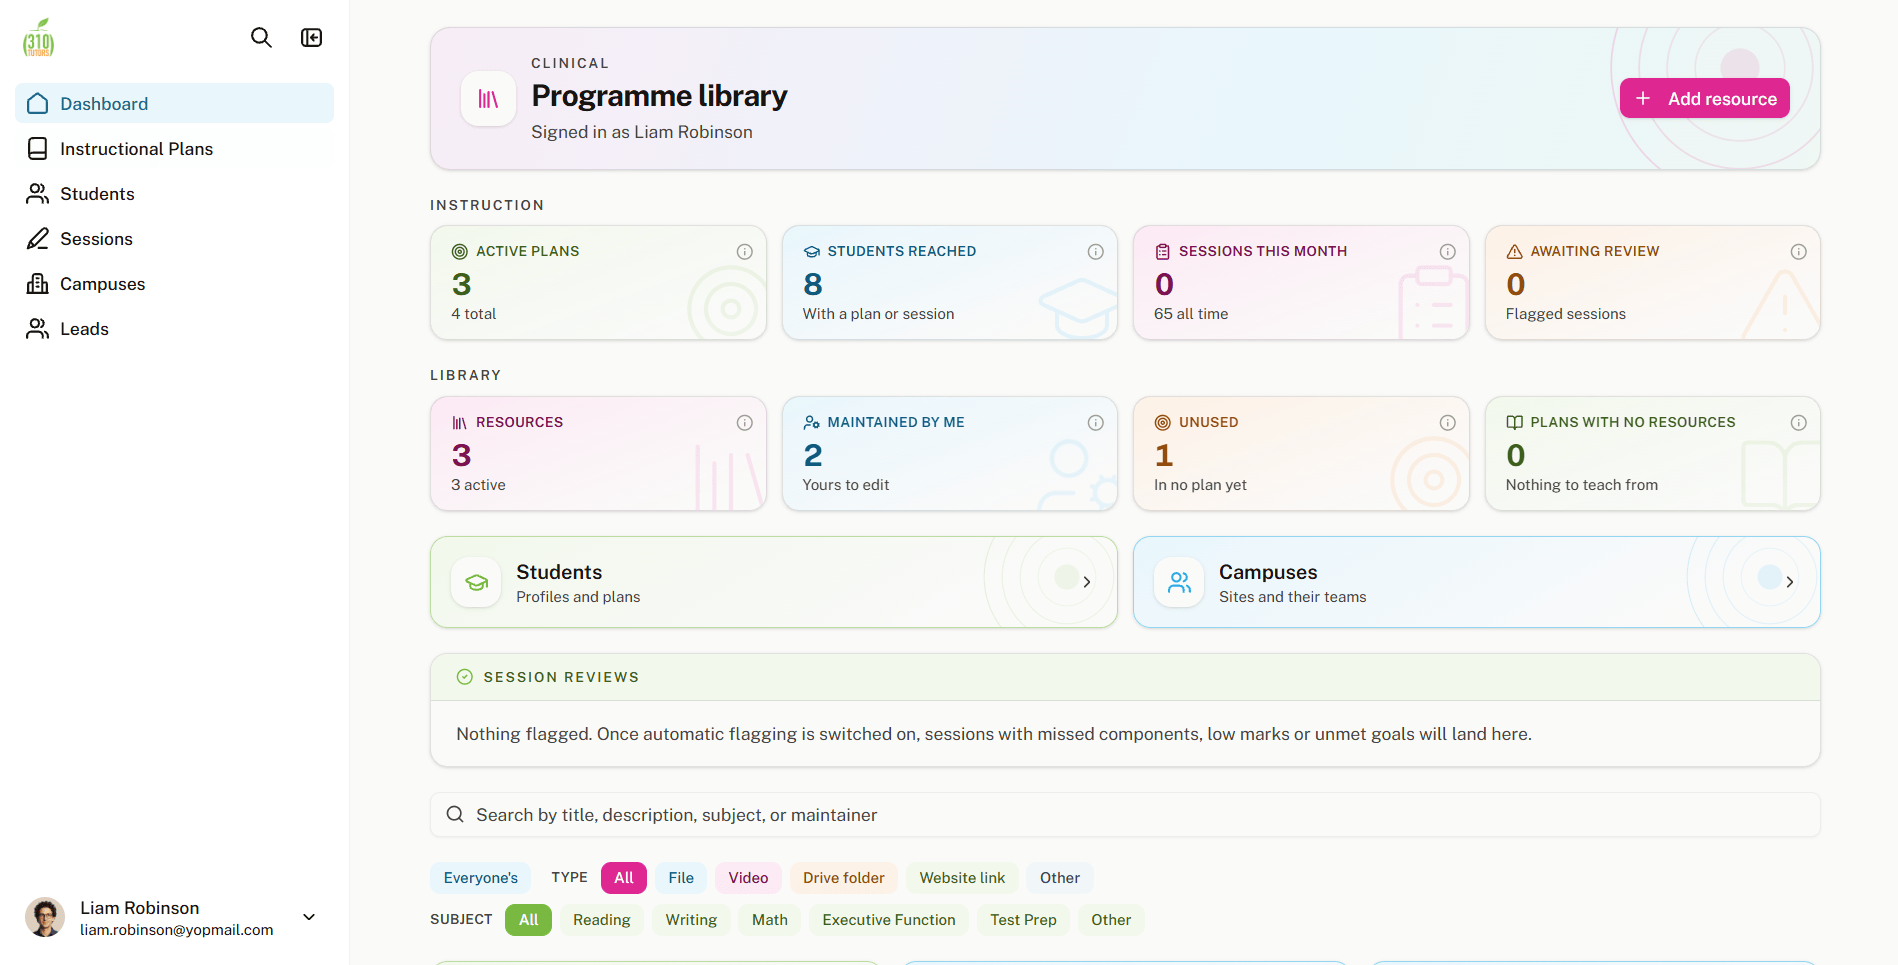Click the graduation cap icon on Students card
Image resolution: width=1898 pixels, height=965 pixels.
[x=477, y=582]
